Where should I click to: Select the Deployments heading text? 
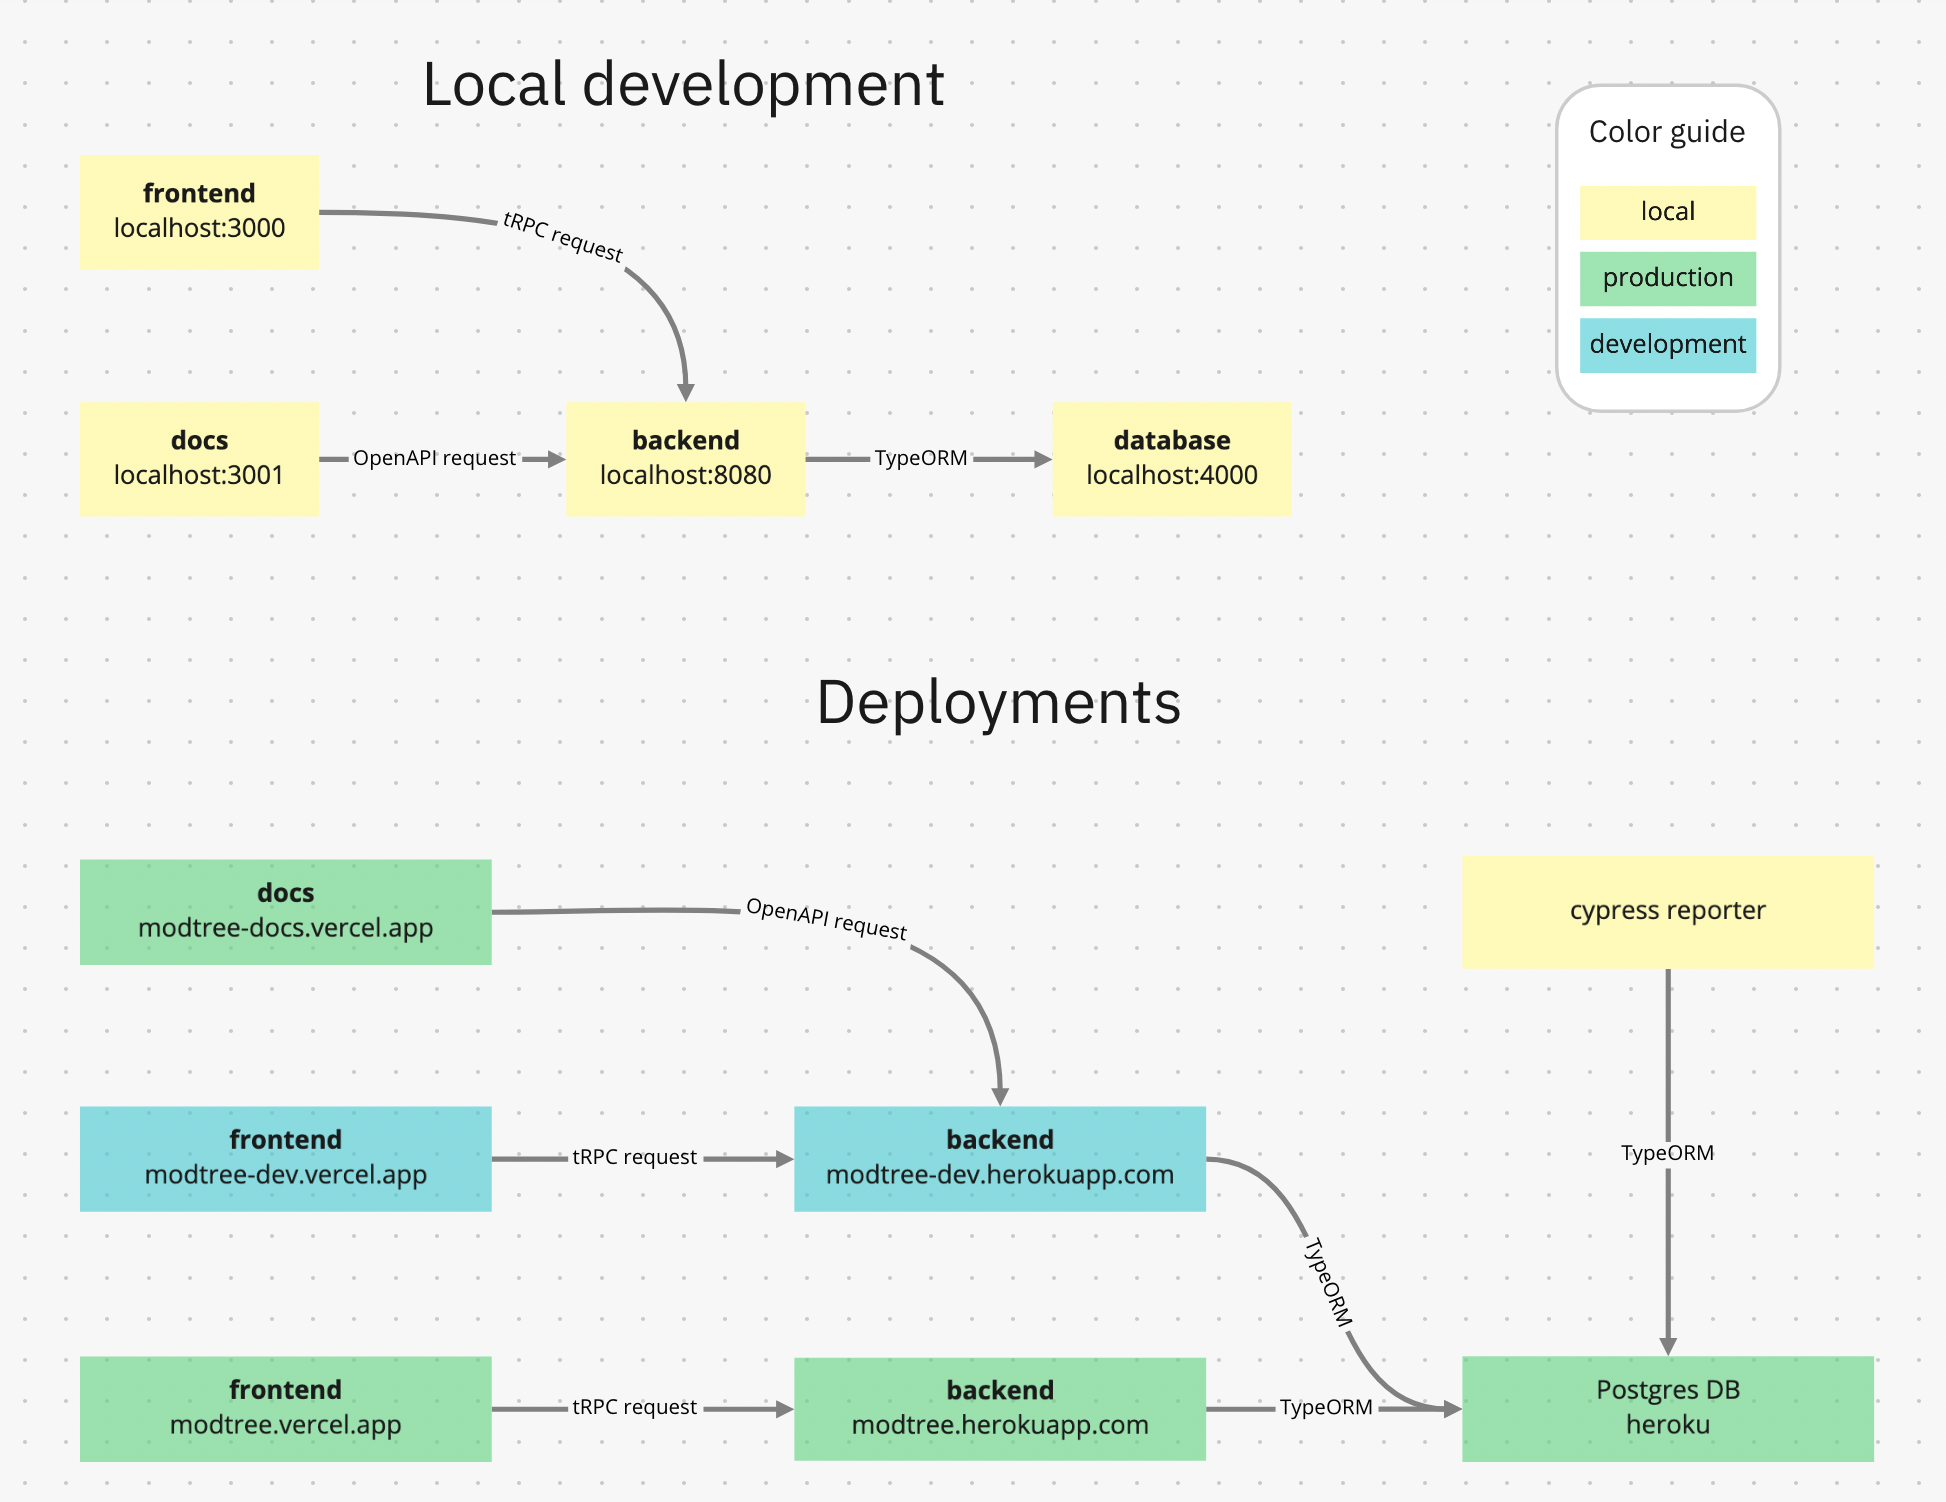point(998,702)
